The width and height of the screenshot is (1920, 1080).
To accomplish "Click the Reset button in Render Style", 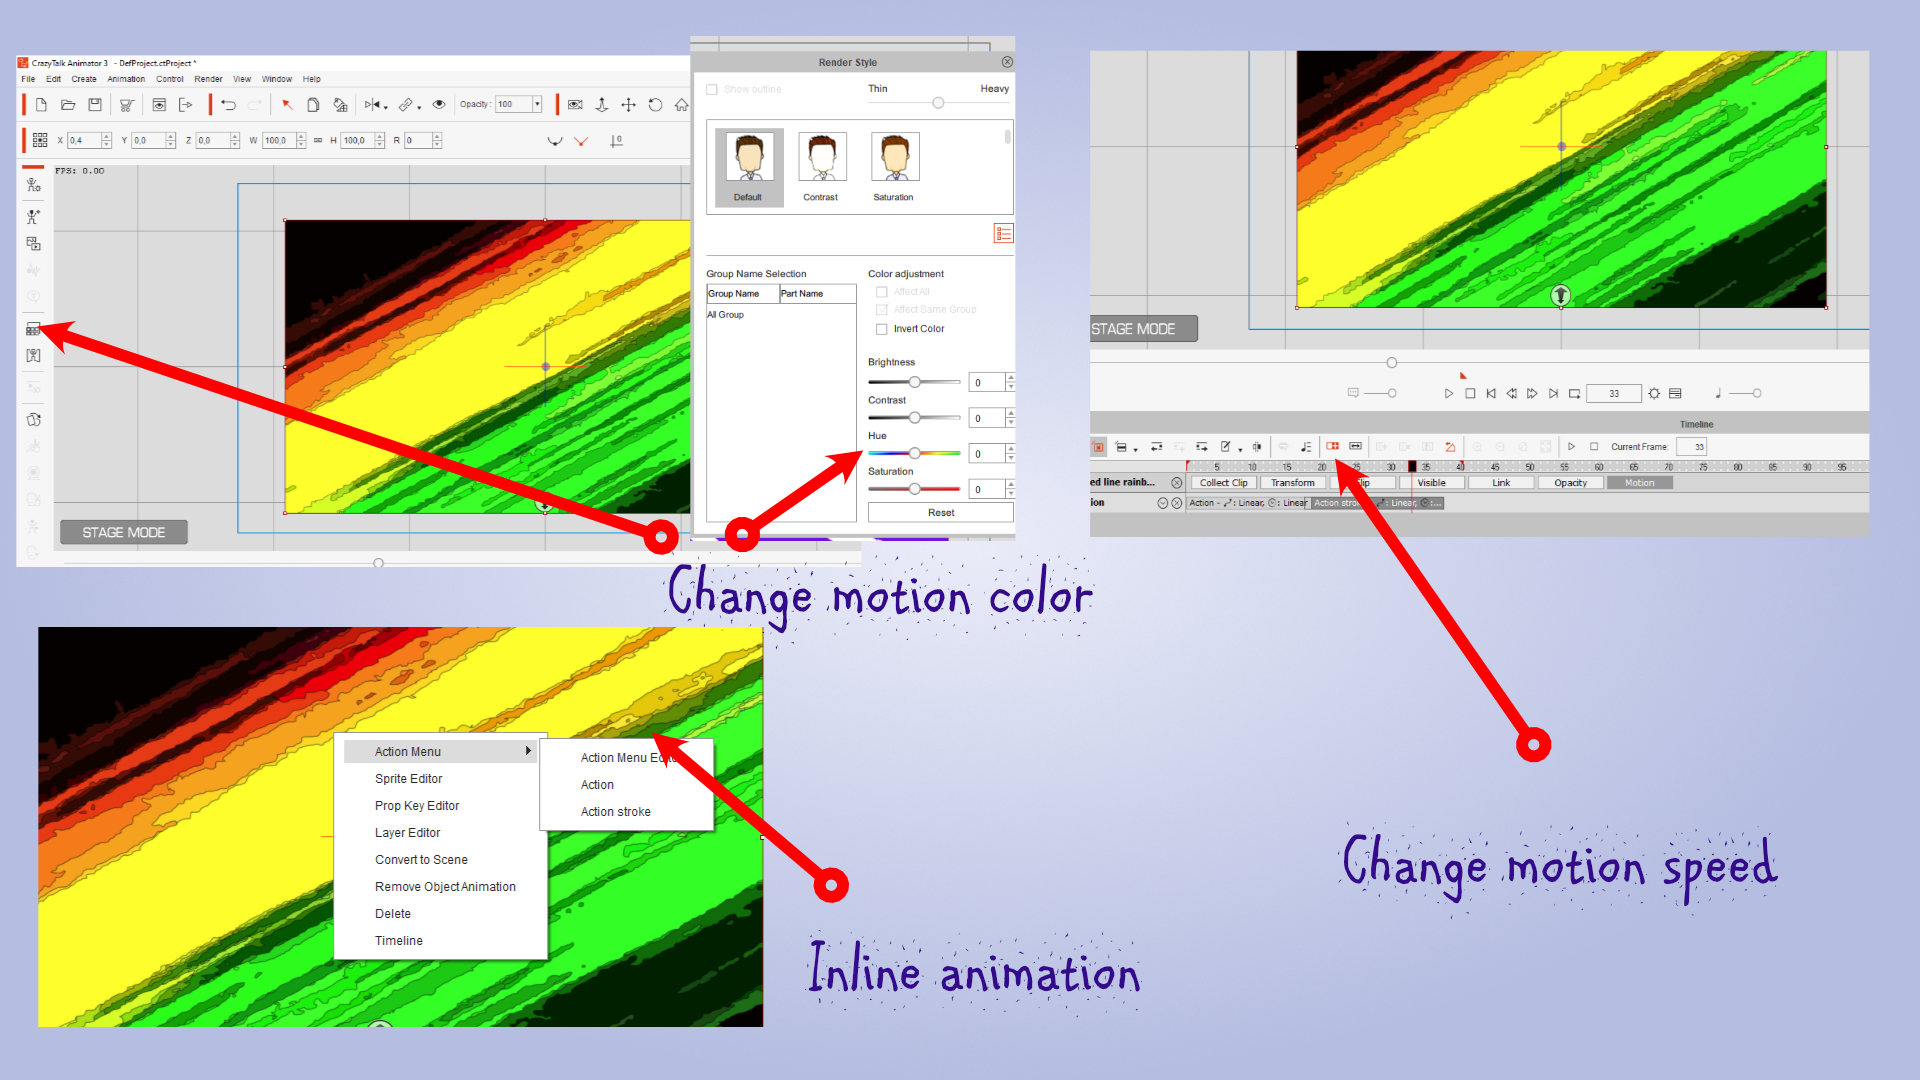I will click(940, 512).
